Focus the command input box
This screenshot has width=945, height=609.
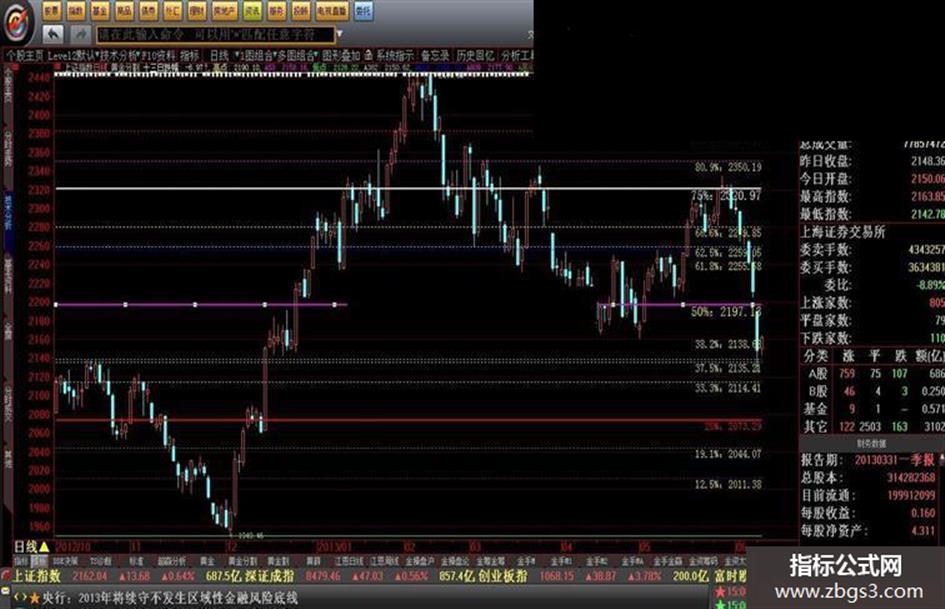coord(215,34)
